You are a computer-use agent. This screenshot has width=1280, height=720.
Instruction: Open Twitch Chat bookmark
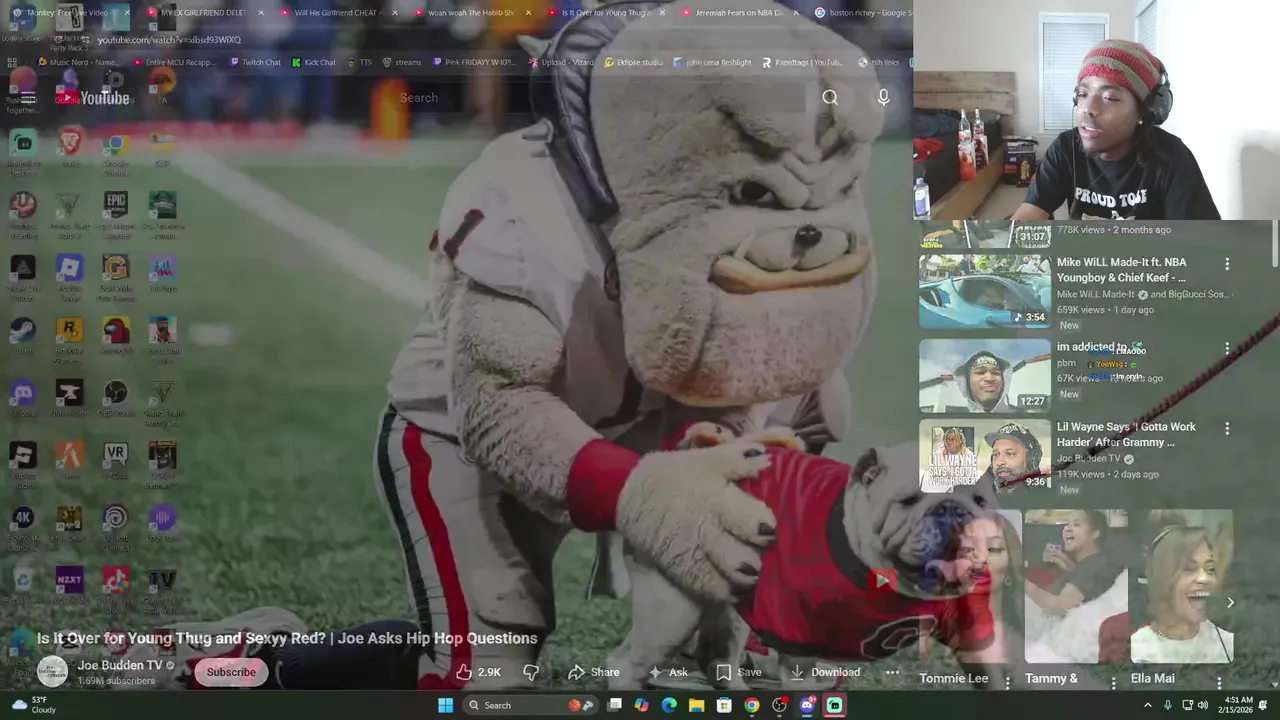click(255, 62)
